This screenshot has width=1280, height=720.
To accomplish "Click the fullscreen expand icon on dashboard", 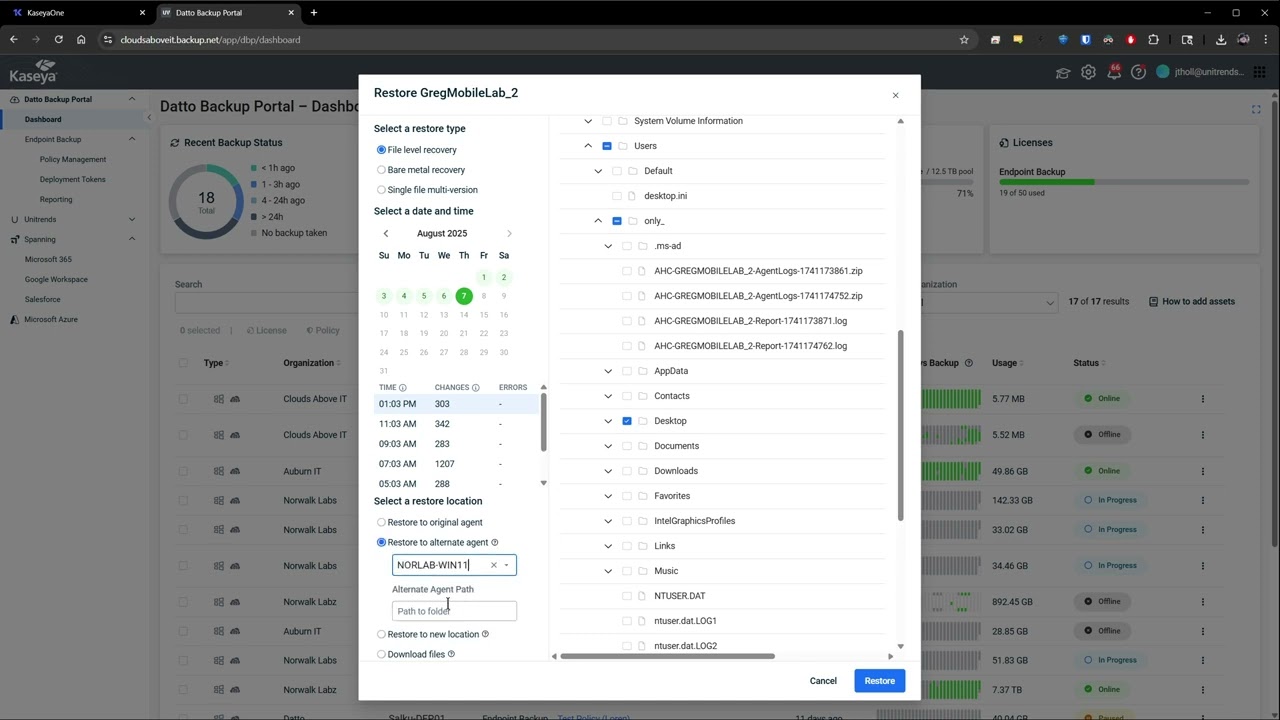I will click(1256, 109).
